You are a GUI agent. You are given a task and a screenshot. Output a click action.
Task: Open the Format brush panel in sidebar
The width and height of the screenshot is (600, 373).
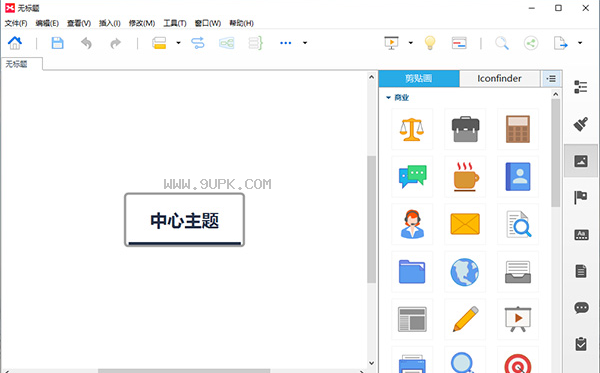pyautogui.click(x=580, y=124)
